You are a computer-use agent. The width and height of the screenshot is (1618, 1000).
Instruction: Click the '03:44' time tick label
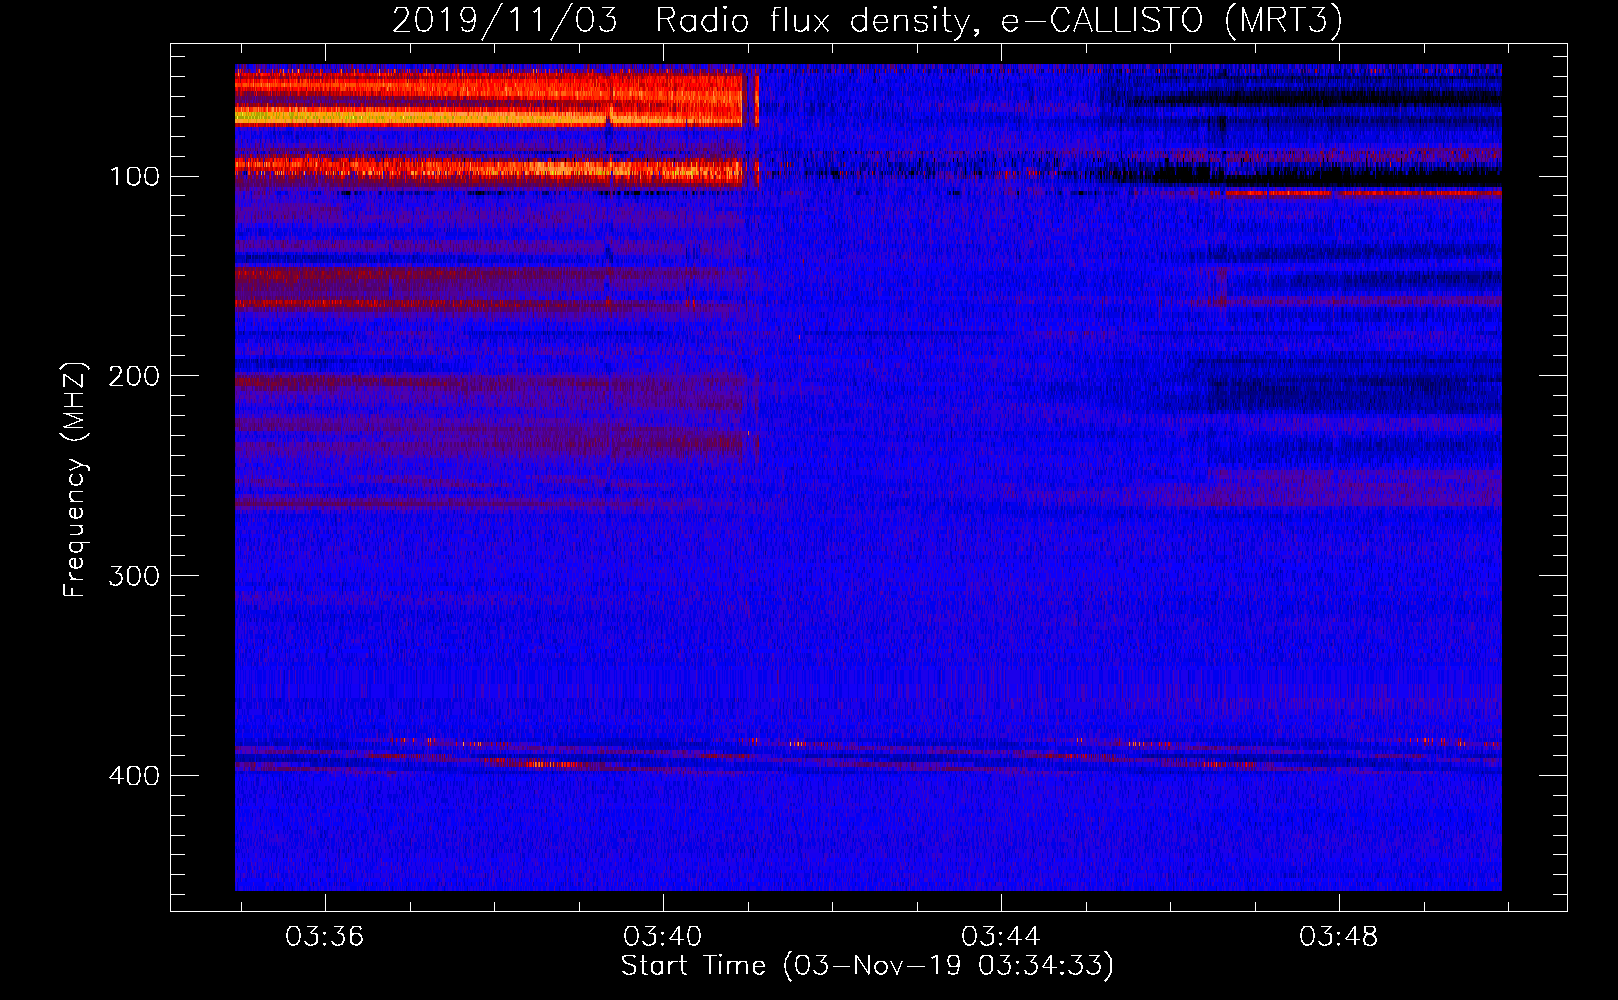click(x=1001, y=937)
